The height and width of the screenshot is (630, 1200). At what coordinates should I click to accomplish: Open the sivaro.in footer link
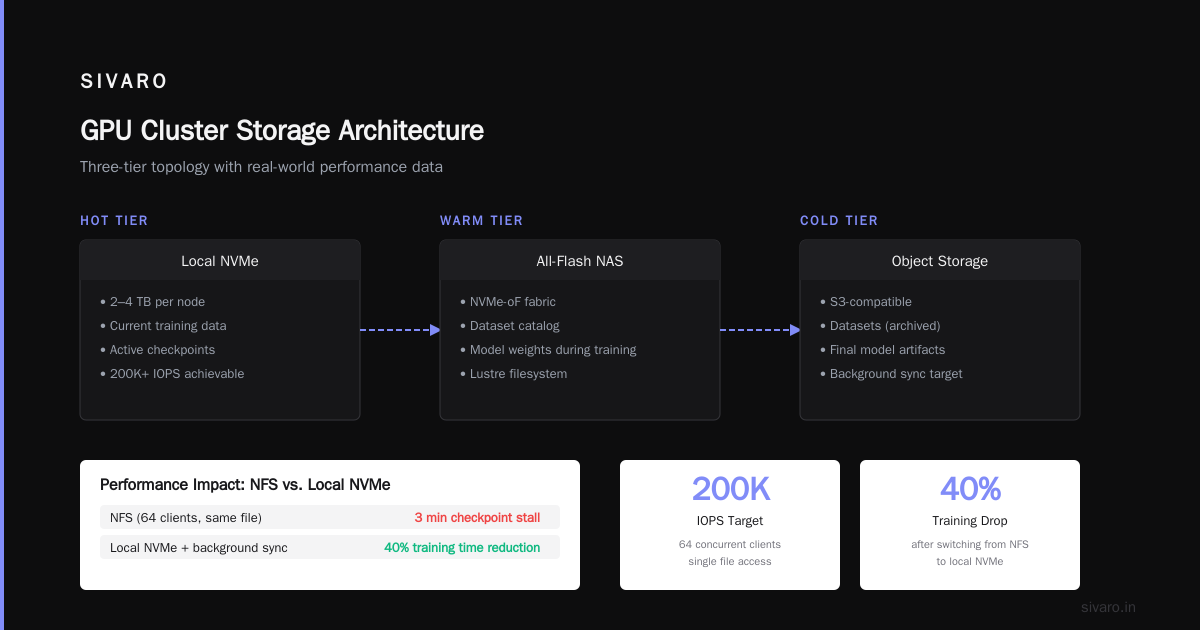tap(1108, 607)
